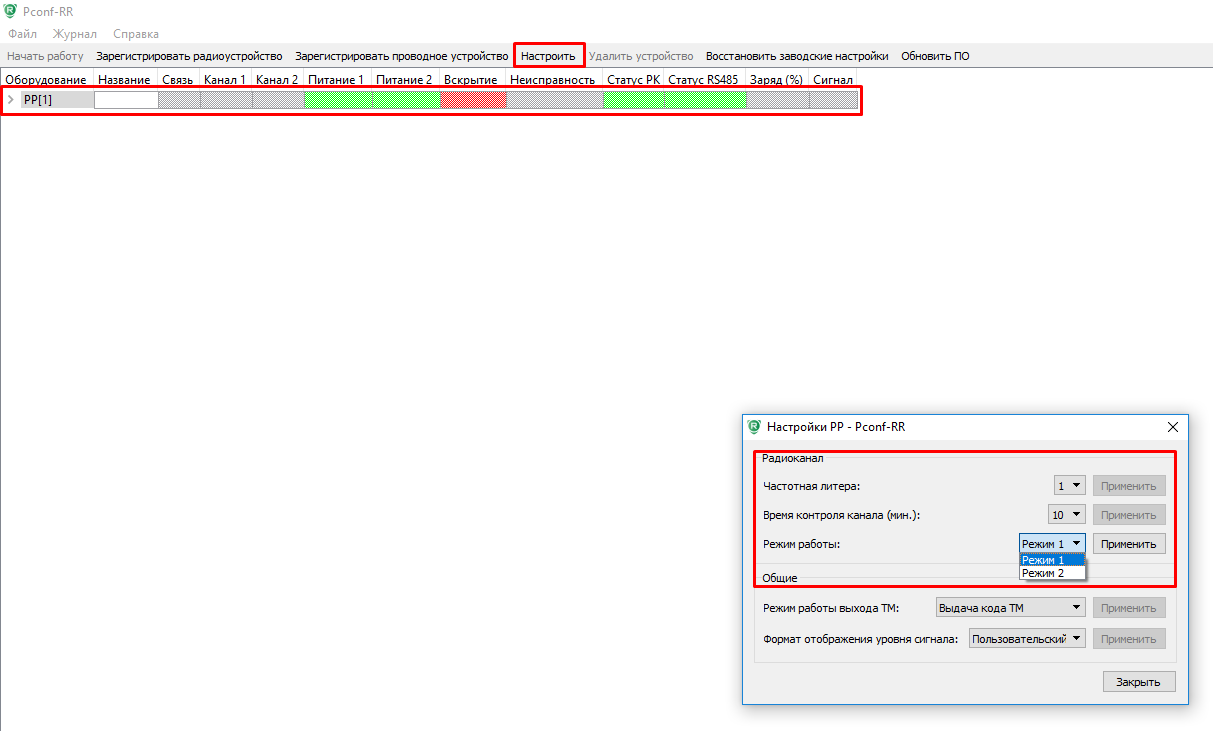Viewport: 1213px width, 731px height.
Task: Click Обновить ПО in the toolbar
Action: click(934, 56)
